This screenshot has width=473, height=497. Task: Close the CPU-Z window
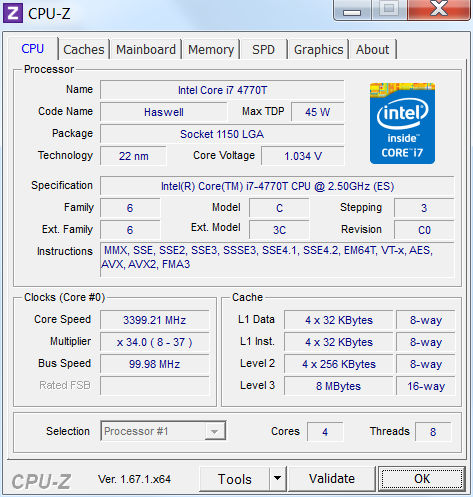(439, 10)
